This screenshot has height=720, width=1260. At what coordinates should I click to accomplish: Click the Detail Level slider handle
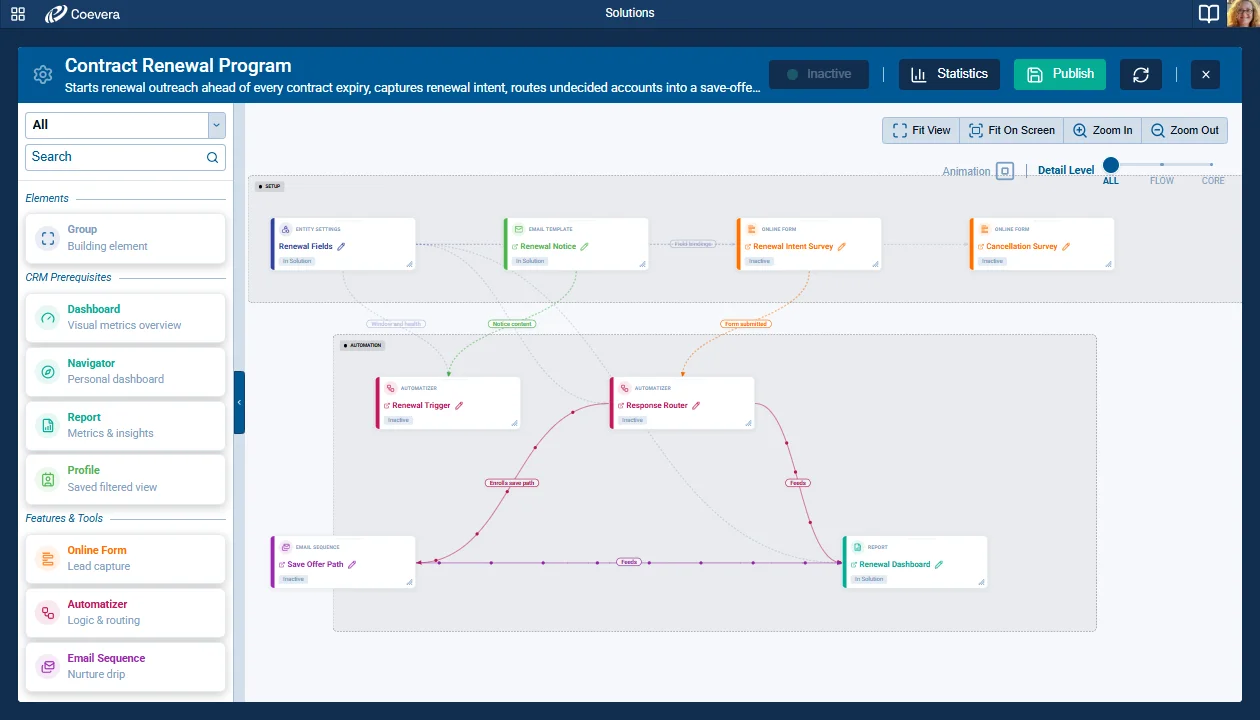click(1111, 165)
